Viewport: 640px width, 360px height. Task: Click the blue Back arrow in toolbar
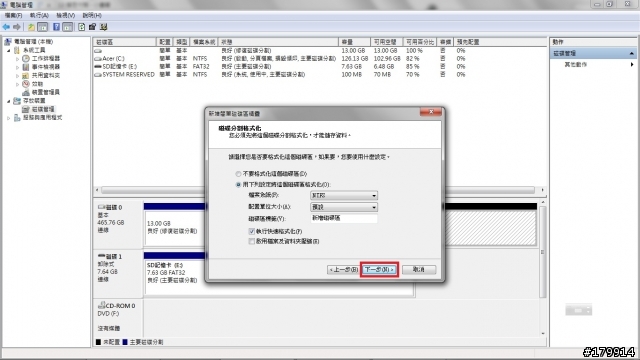(6, 27)
